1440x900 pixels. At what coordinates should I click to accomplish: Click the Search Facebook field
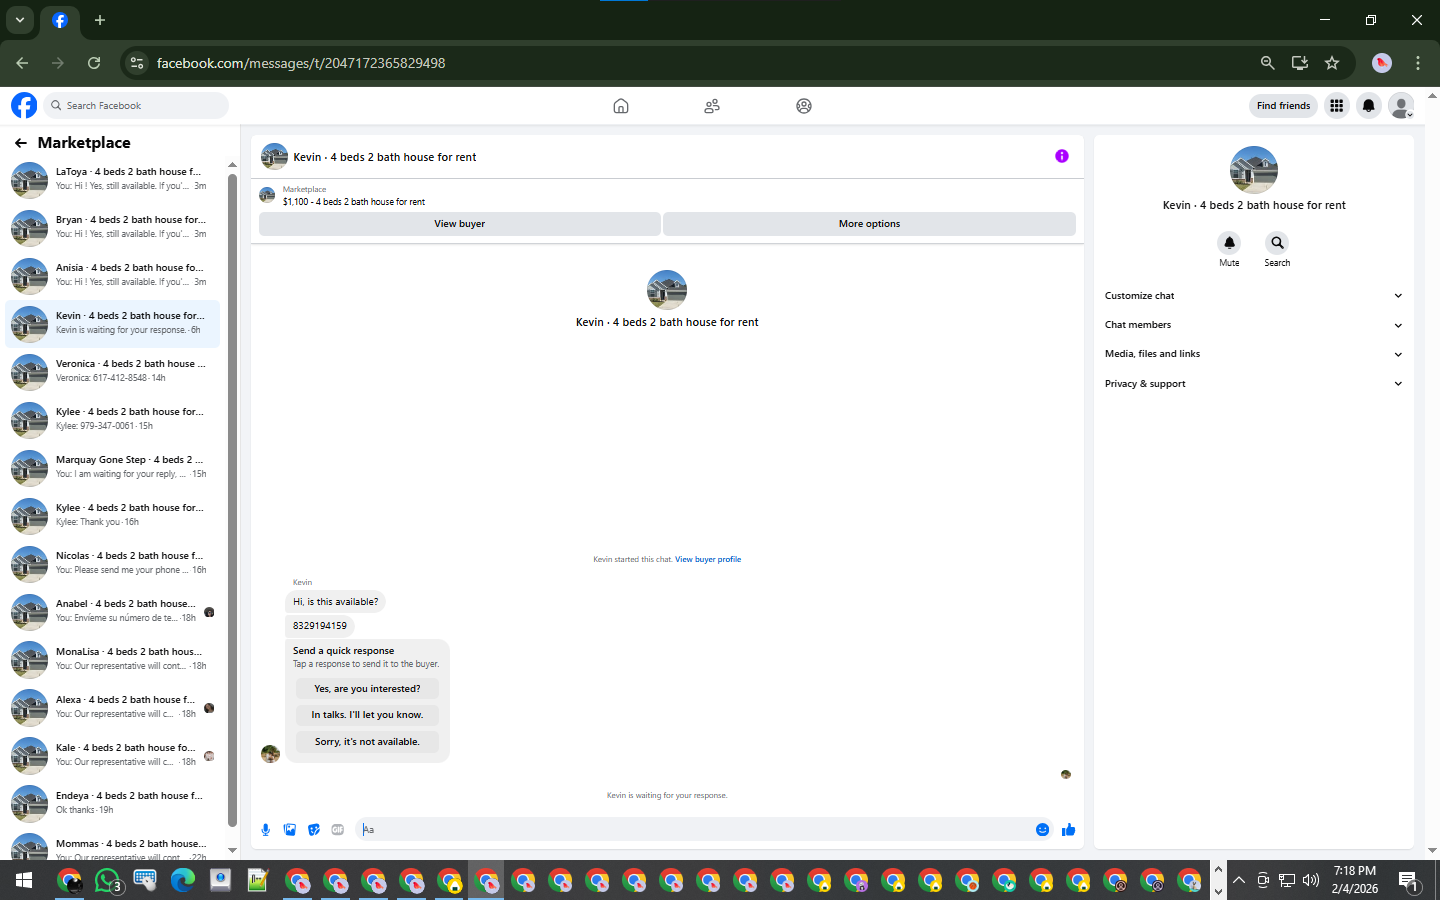point(136,105)
